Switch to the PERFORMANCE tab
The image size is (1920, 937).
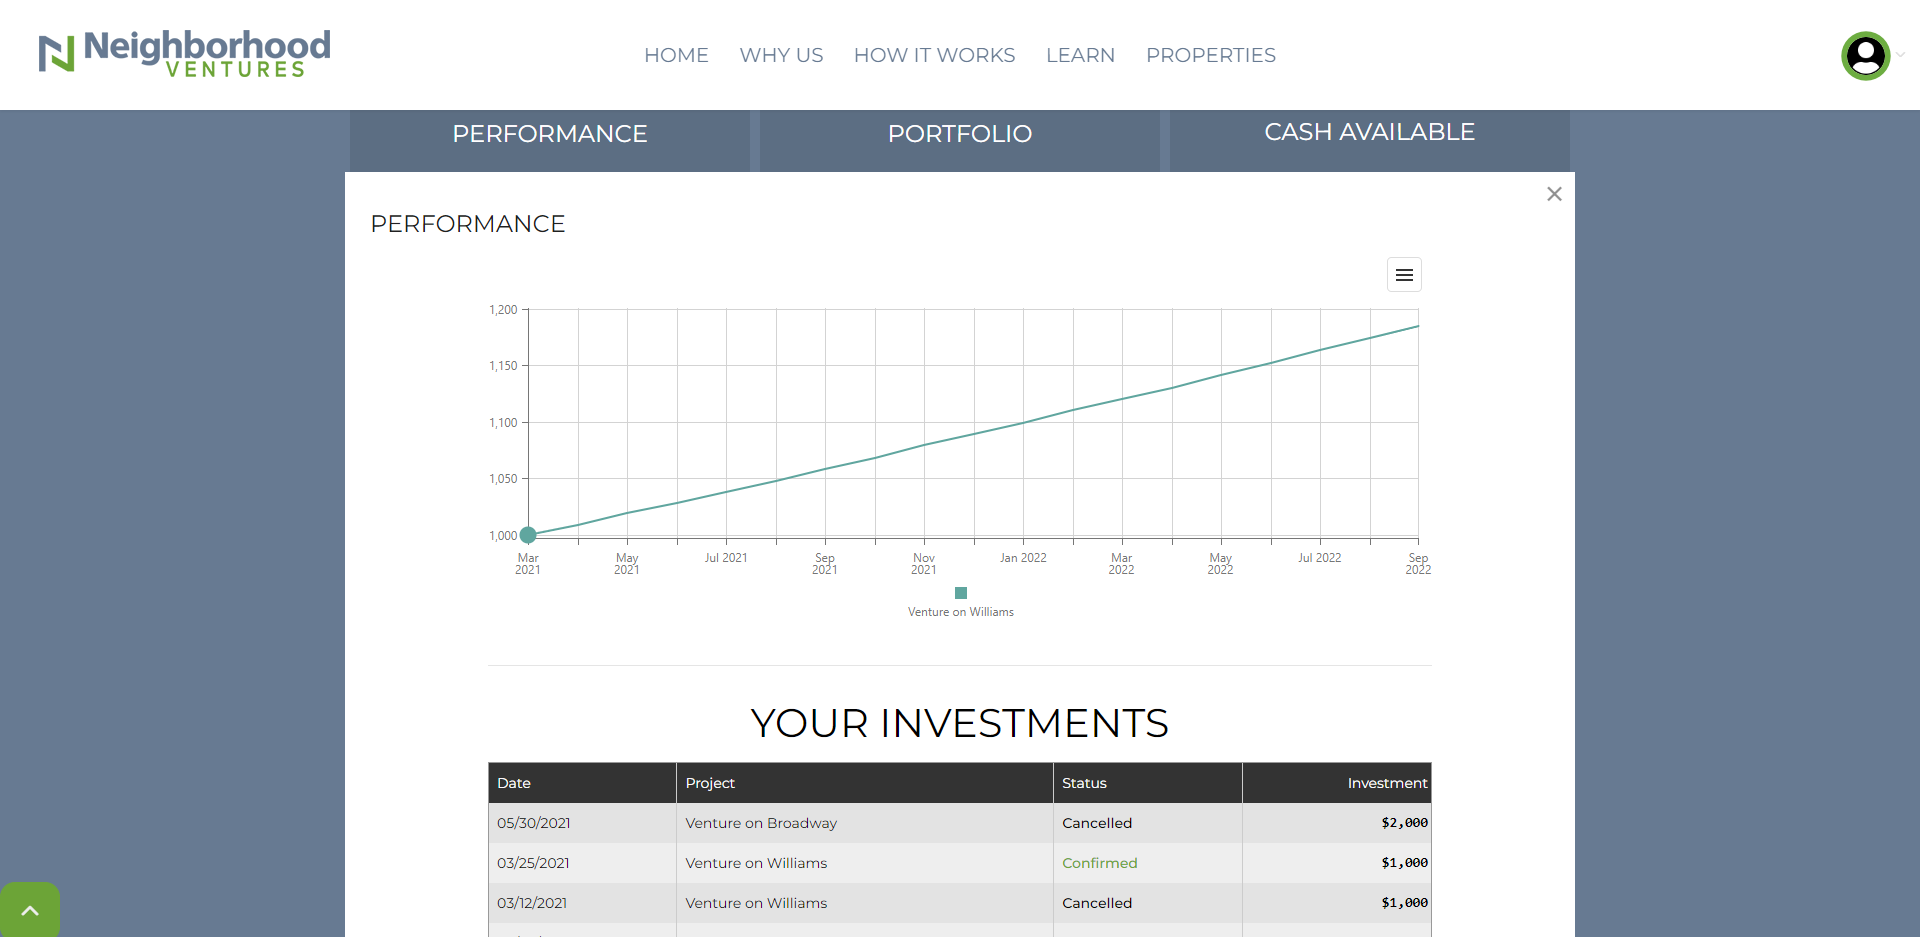coord(549,134)
